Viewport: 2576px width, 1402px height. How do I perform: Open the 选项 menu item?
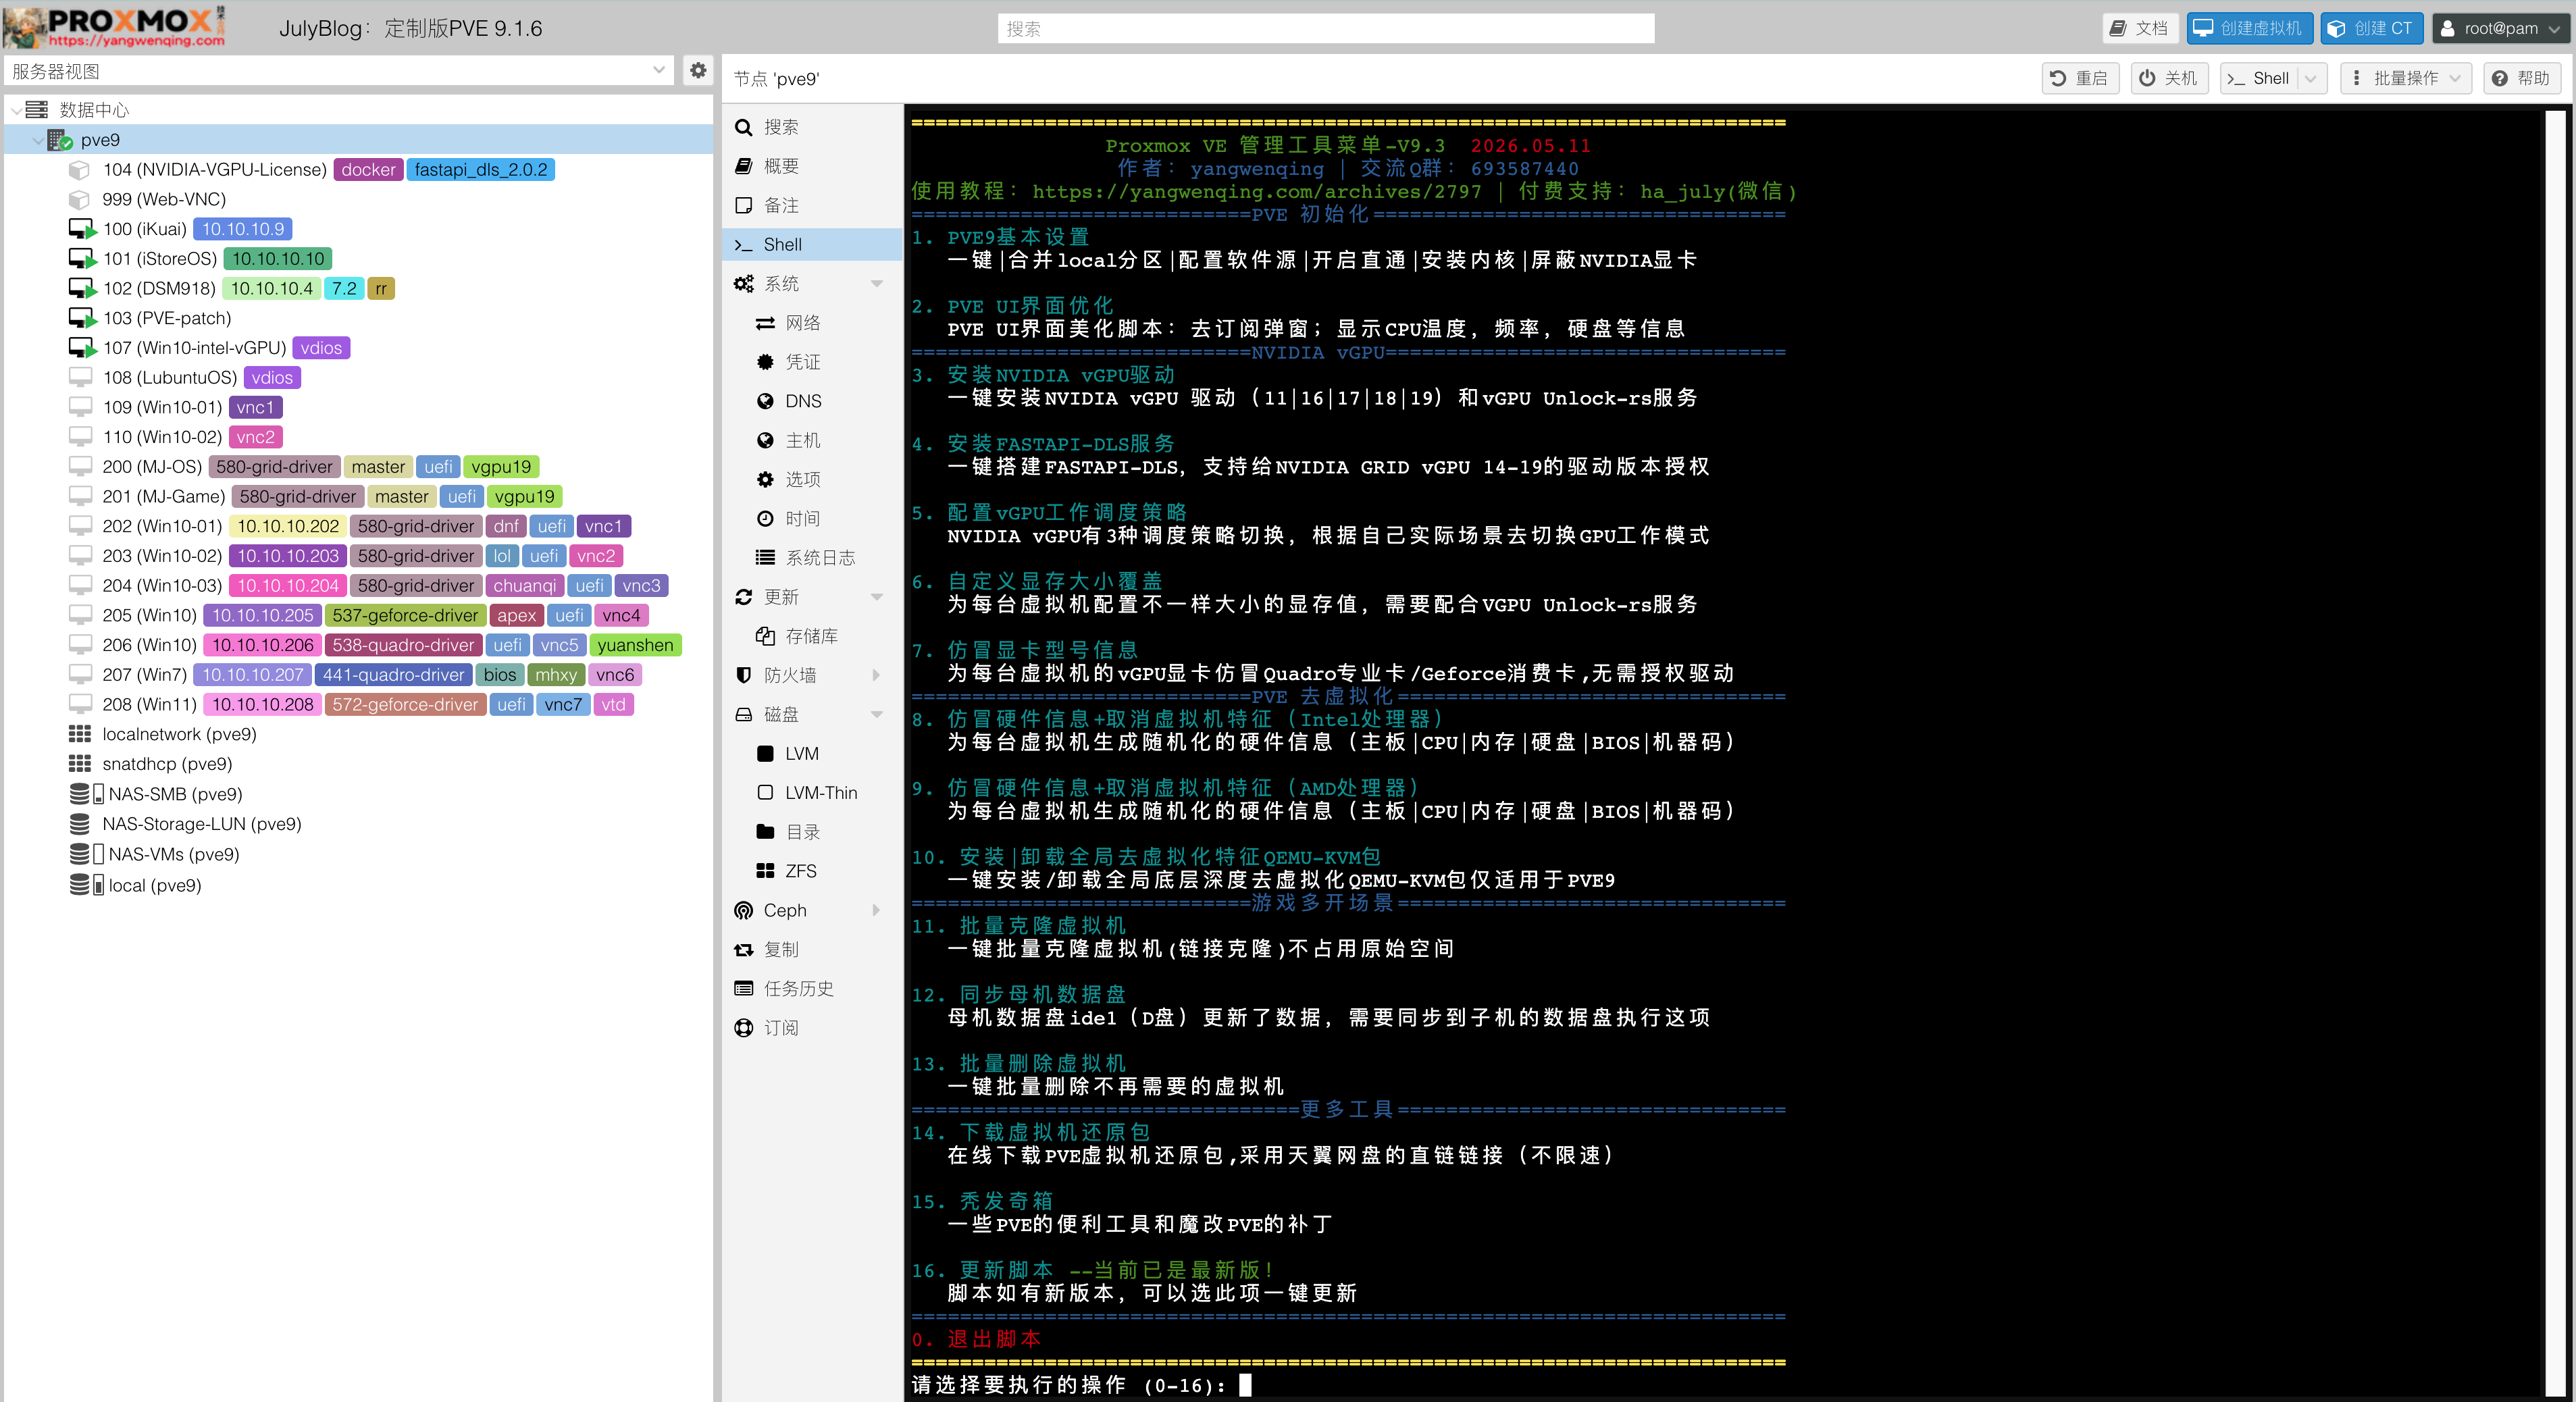point(812,480)
